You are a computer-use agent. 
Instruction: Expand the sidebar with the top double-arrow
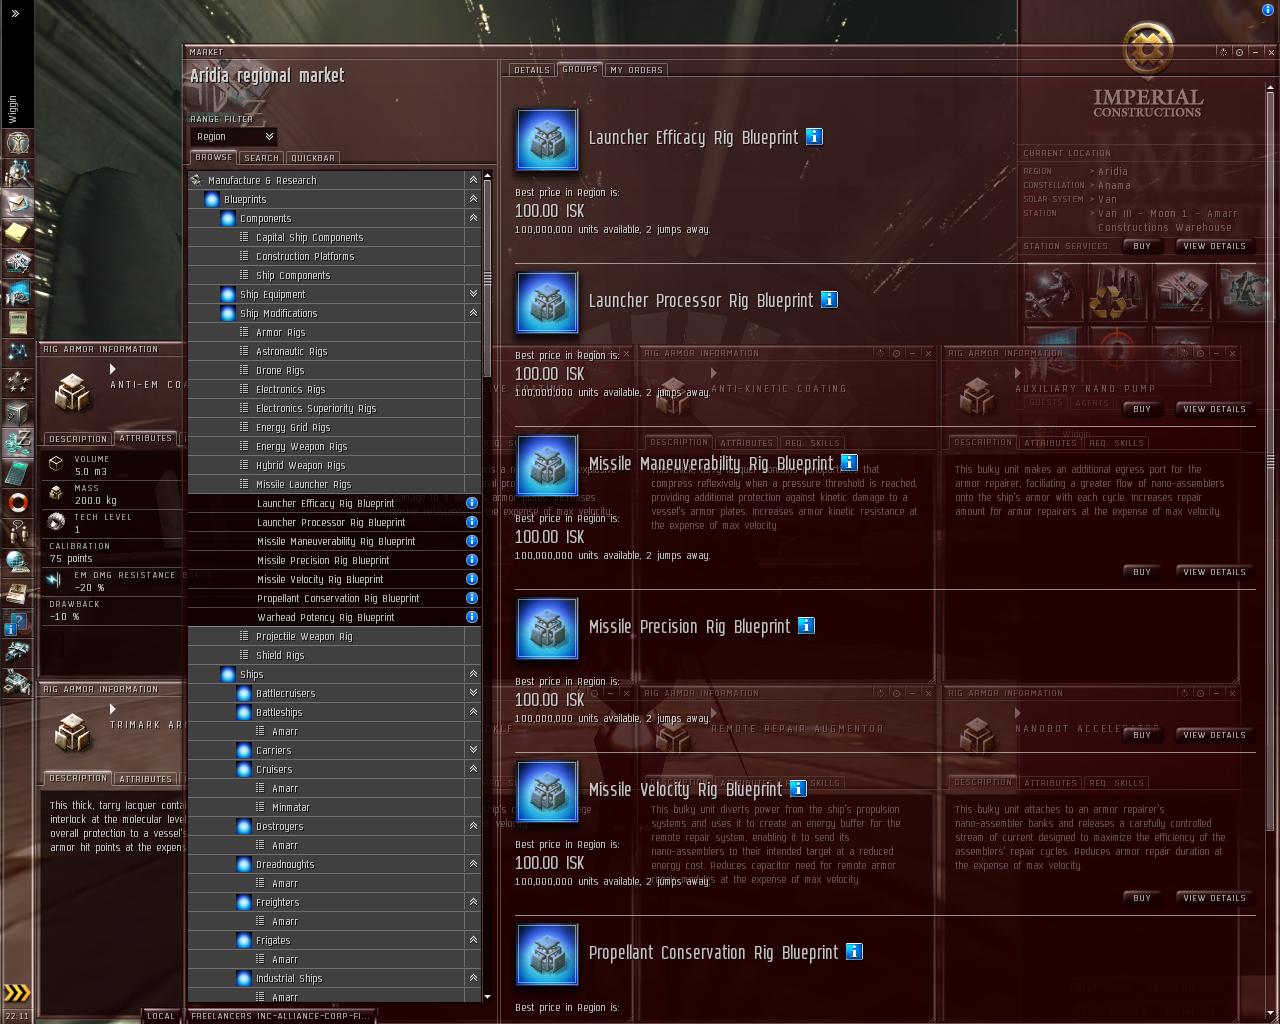coord(16,14)
